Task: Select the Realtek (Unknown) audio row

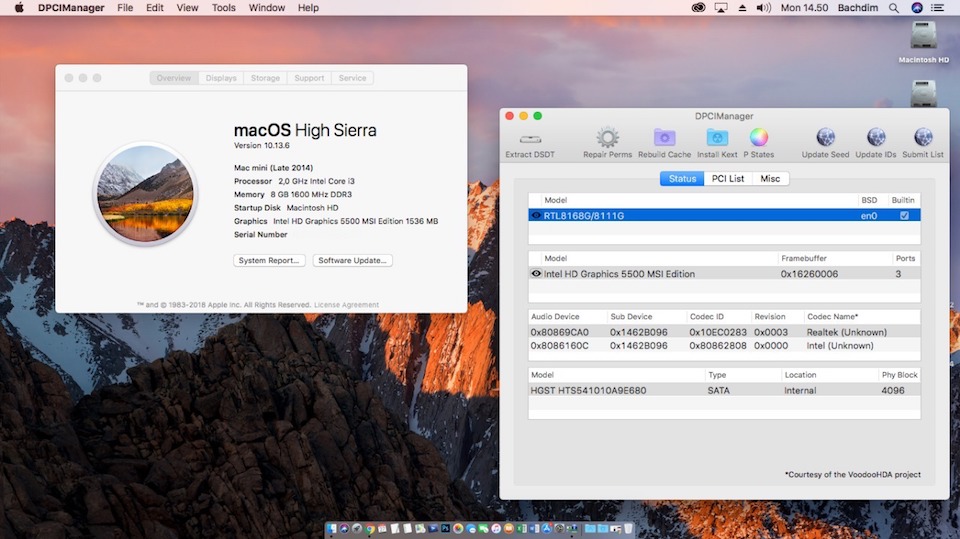Action: (724, 332)
